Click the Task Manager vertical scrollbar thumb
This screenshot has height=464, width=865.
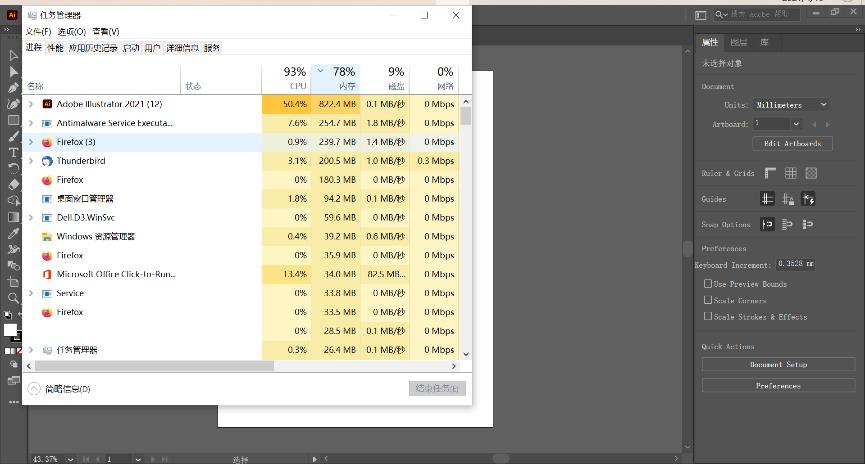[x=466, y=116]
